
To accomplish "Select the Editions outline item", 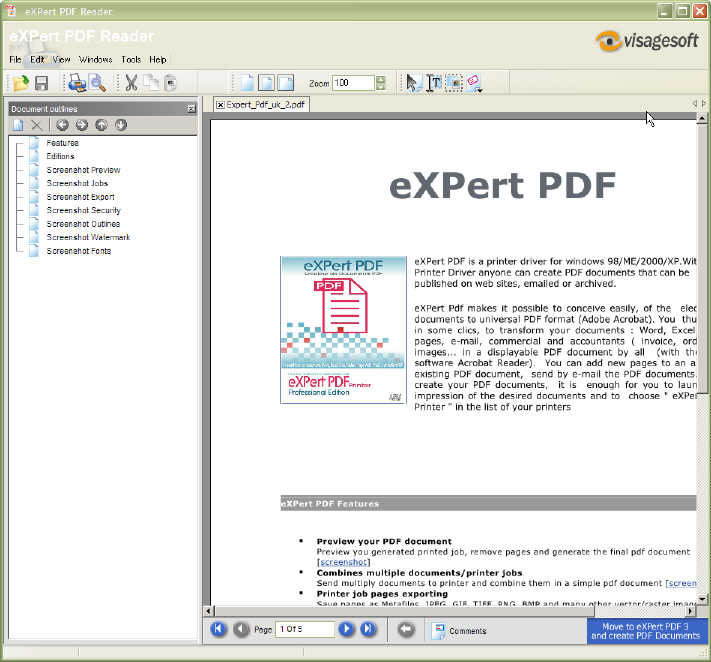I will (60, 156).
